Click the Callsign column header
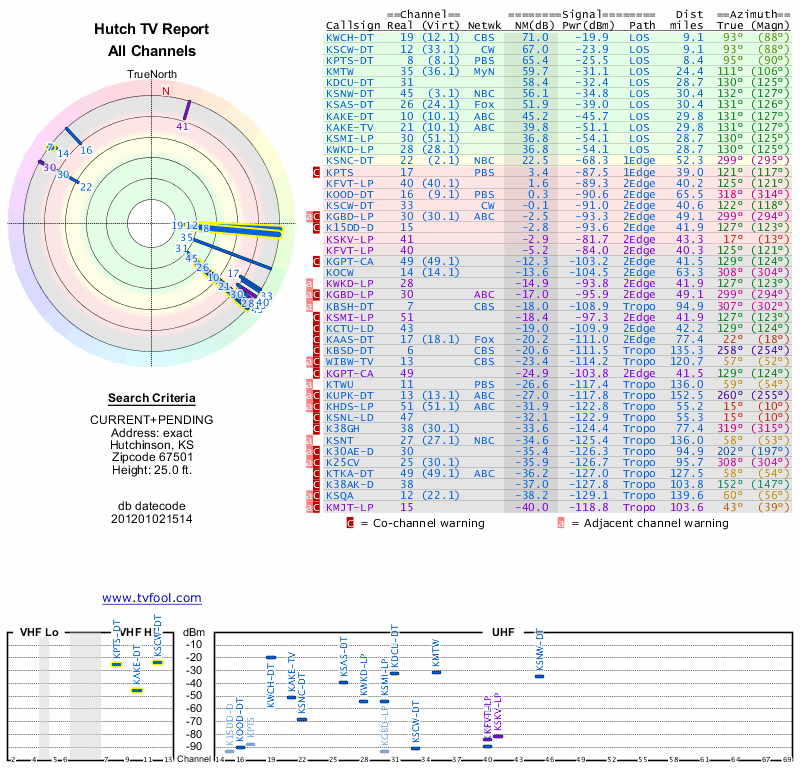The image size is (800, 768). (353, 25)
